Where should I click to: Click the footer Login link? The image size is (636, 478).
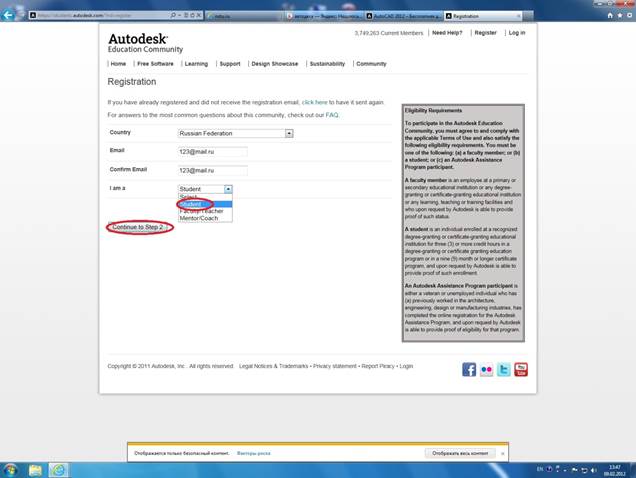406,366
